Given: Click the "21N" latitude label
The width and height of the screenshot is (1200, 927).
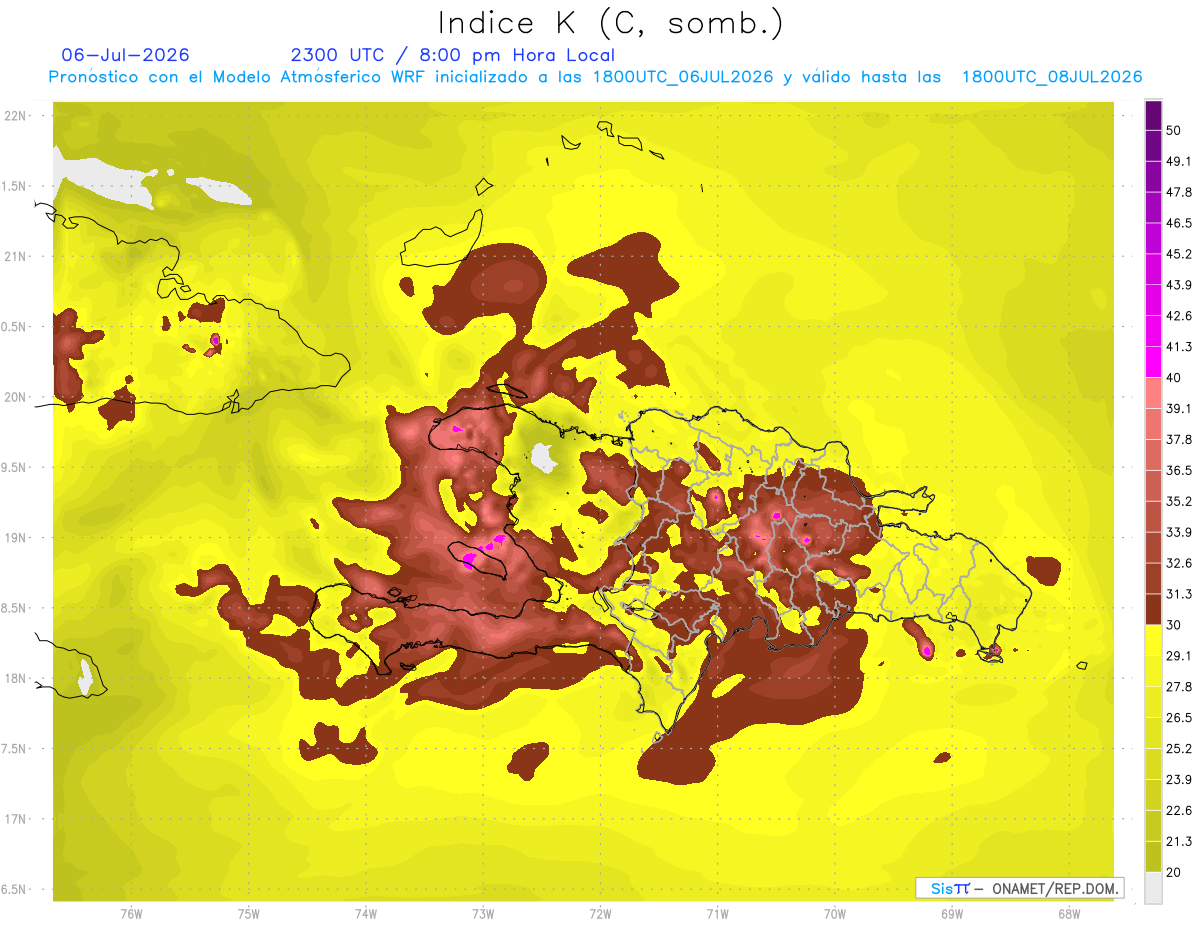Looking at the screenshot, I should point(15,256).
